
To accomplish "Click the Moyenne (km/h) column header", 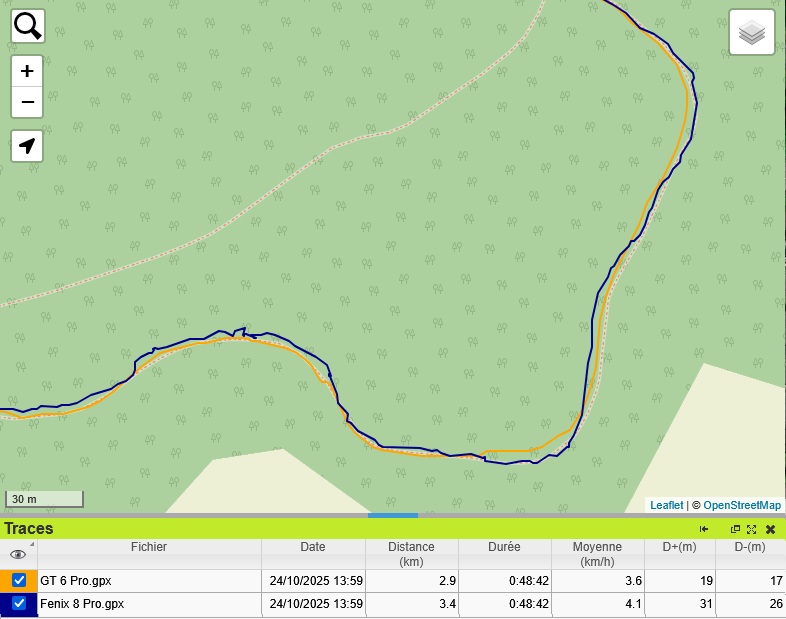I will coord(597,554).
